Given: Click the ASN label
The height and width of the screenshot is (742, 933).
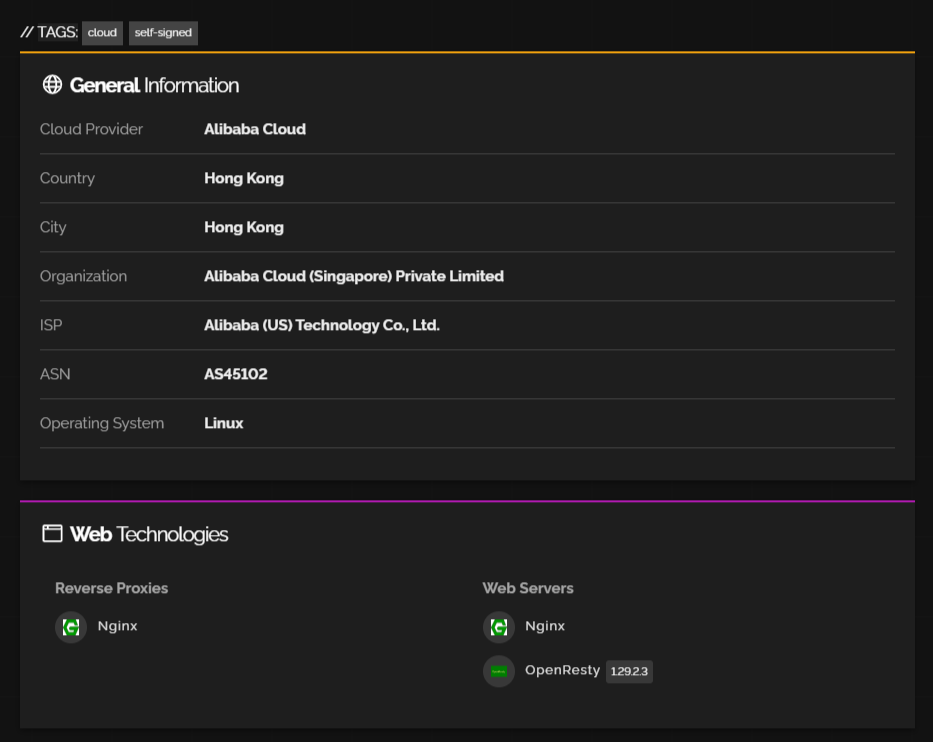Looking at the screenshot, I should 55,374.
